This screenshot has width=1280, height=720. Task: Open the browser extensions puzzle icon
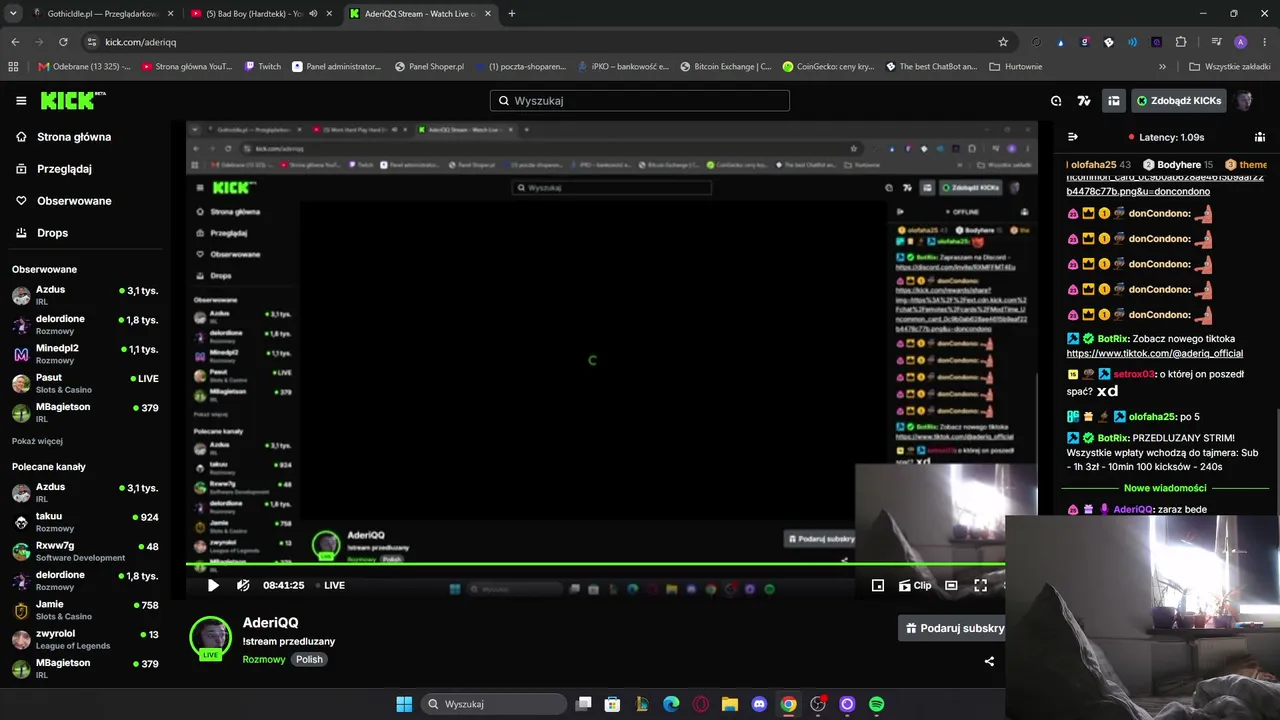(x=1181, y=42)
